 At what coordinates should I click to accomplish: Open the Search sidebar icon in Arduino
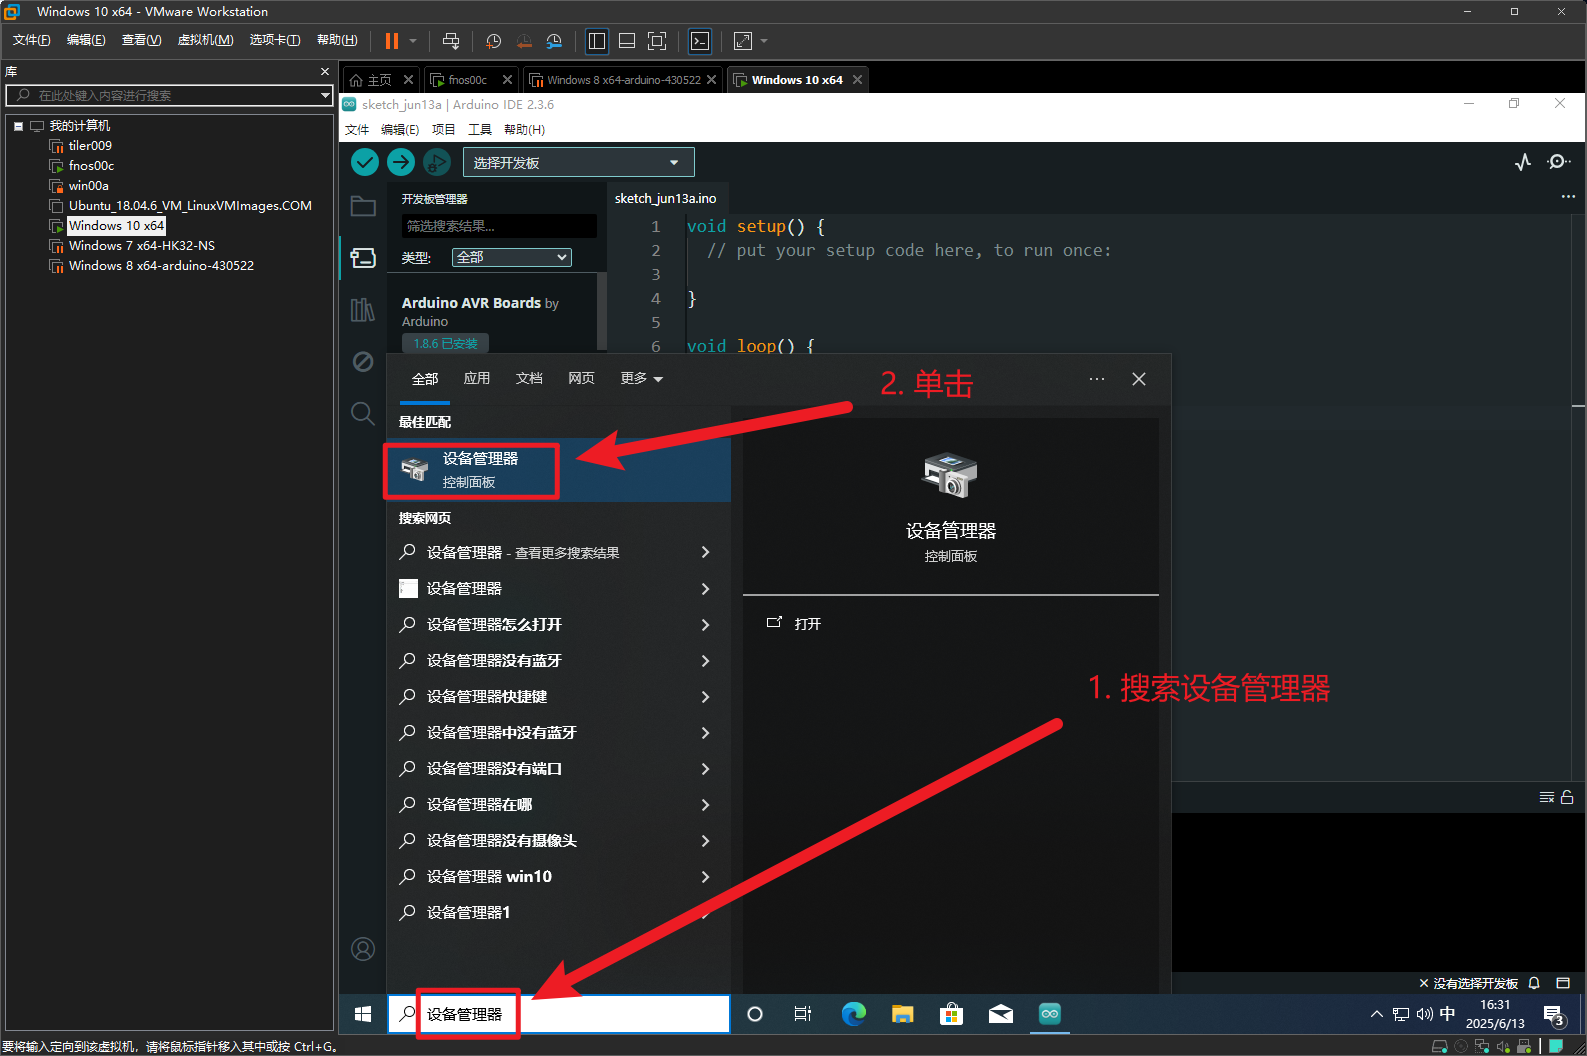tap(363, 413)
